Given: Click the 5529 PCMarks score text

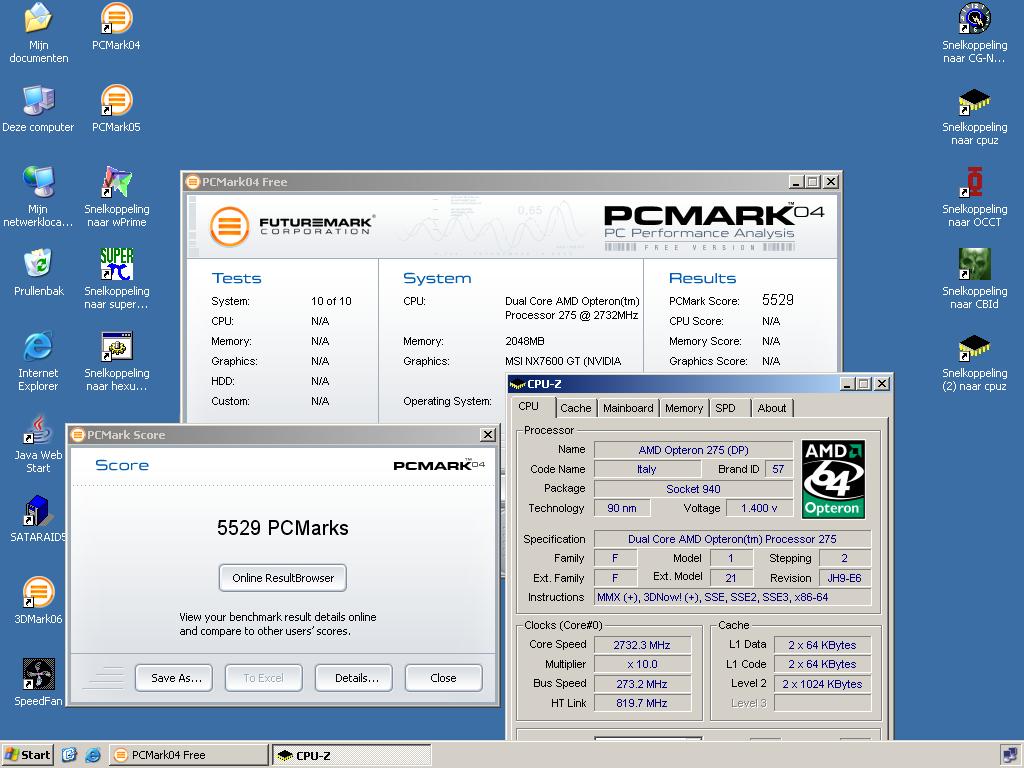Looking at the screenshot, I should pos(283,528).
